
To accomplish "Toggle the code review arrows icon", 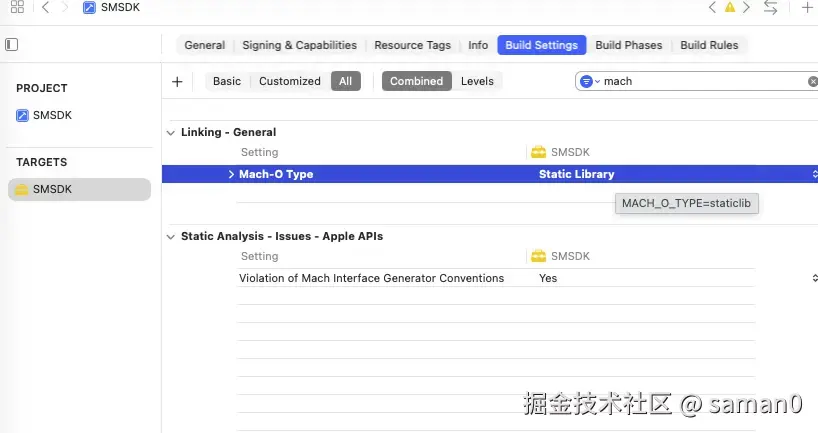I will point(771,7).
